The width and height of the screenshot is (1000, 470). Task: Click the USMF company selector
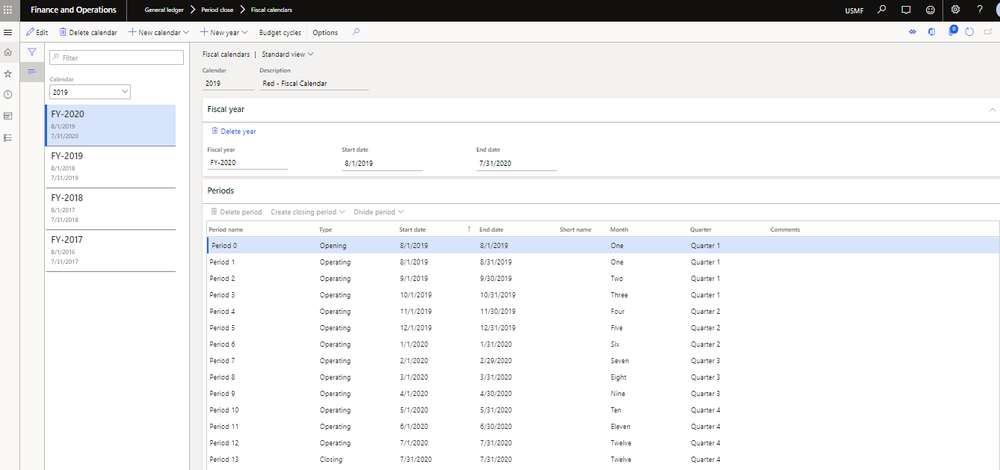(854, 10)
